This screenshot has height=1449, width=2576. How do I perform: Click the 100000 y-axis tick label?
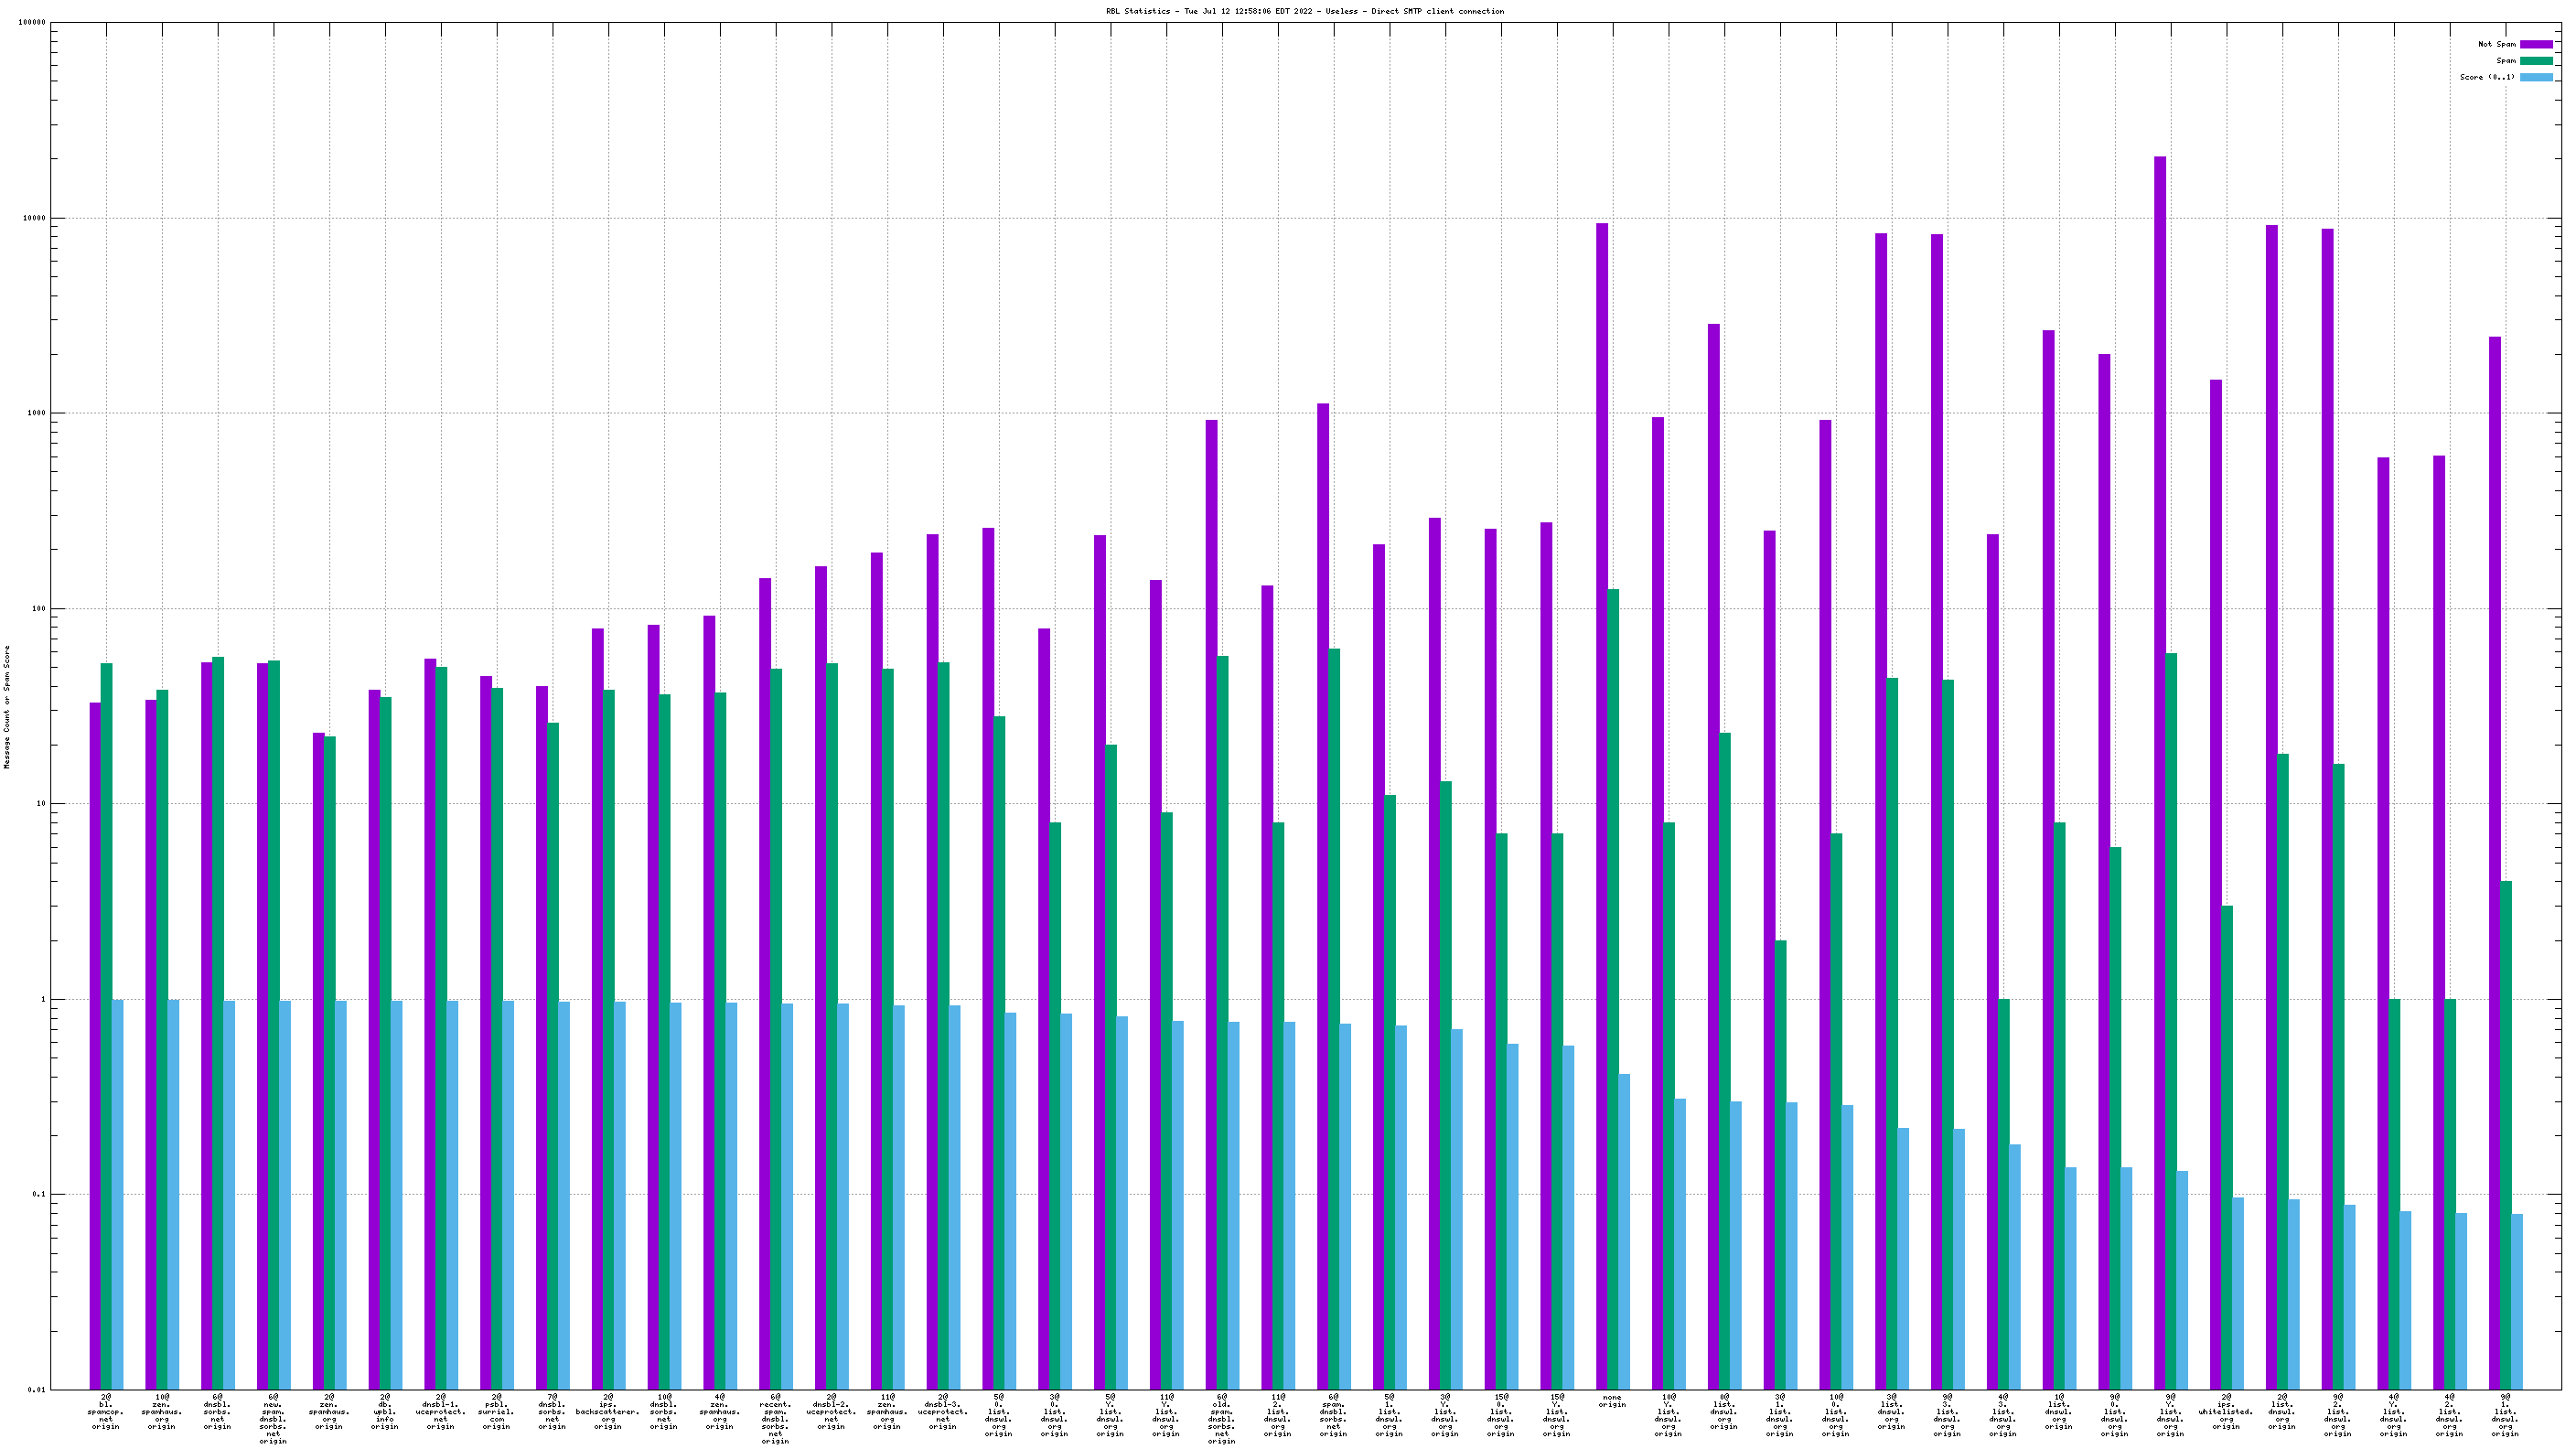[33, 23]
